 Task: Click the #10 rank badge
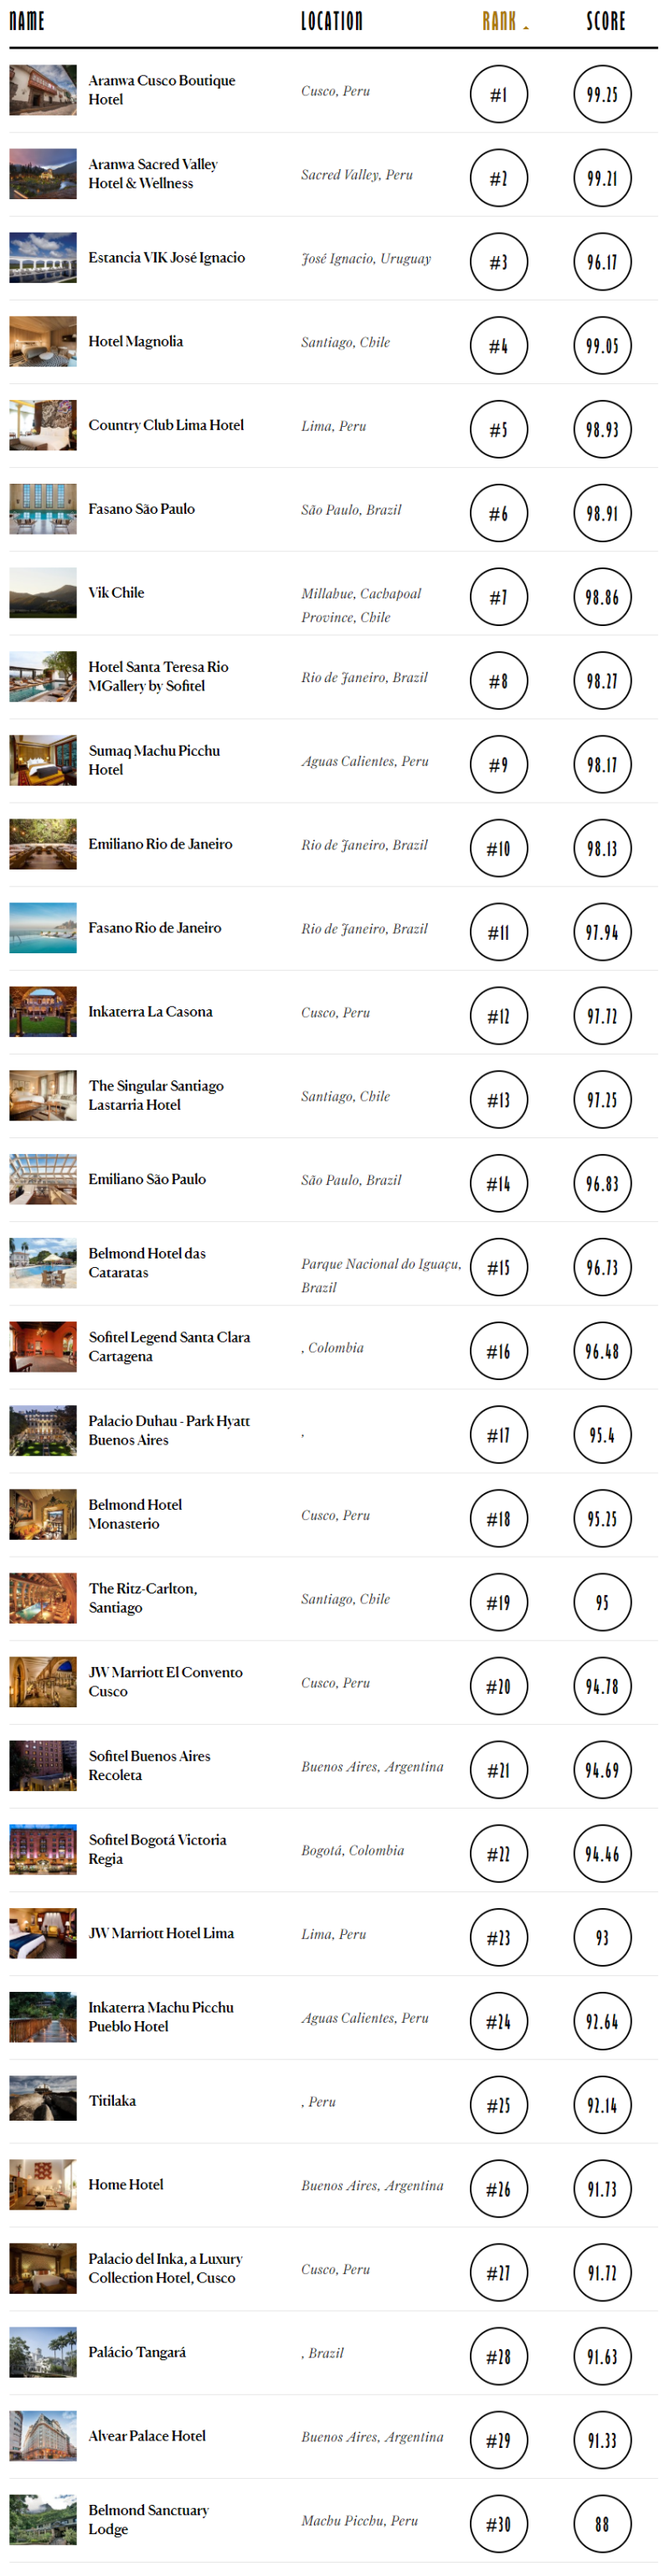(498, 849)
